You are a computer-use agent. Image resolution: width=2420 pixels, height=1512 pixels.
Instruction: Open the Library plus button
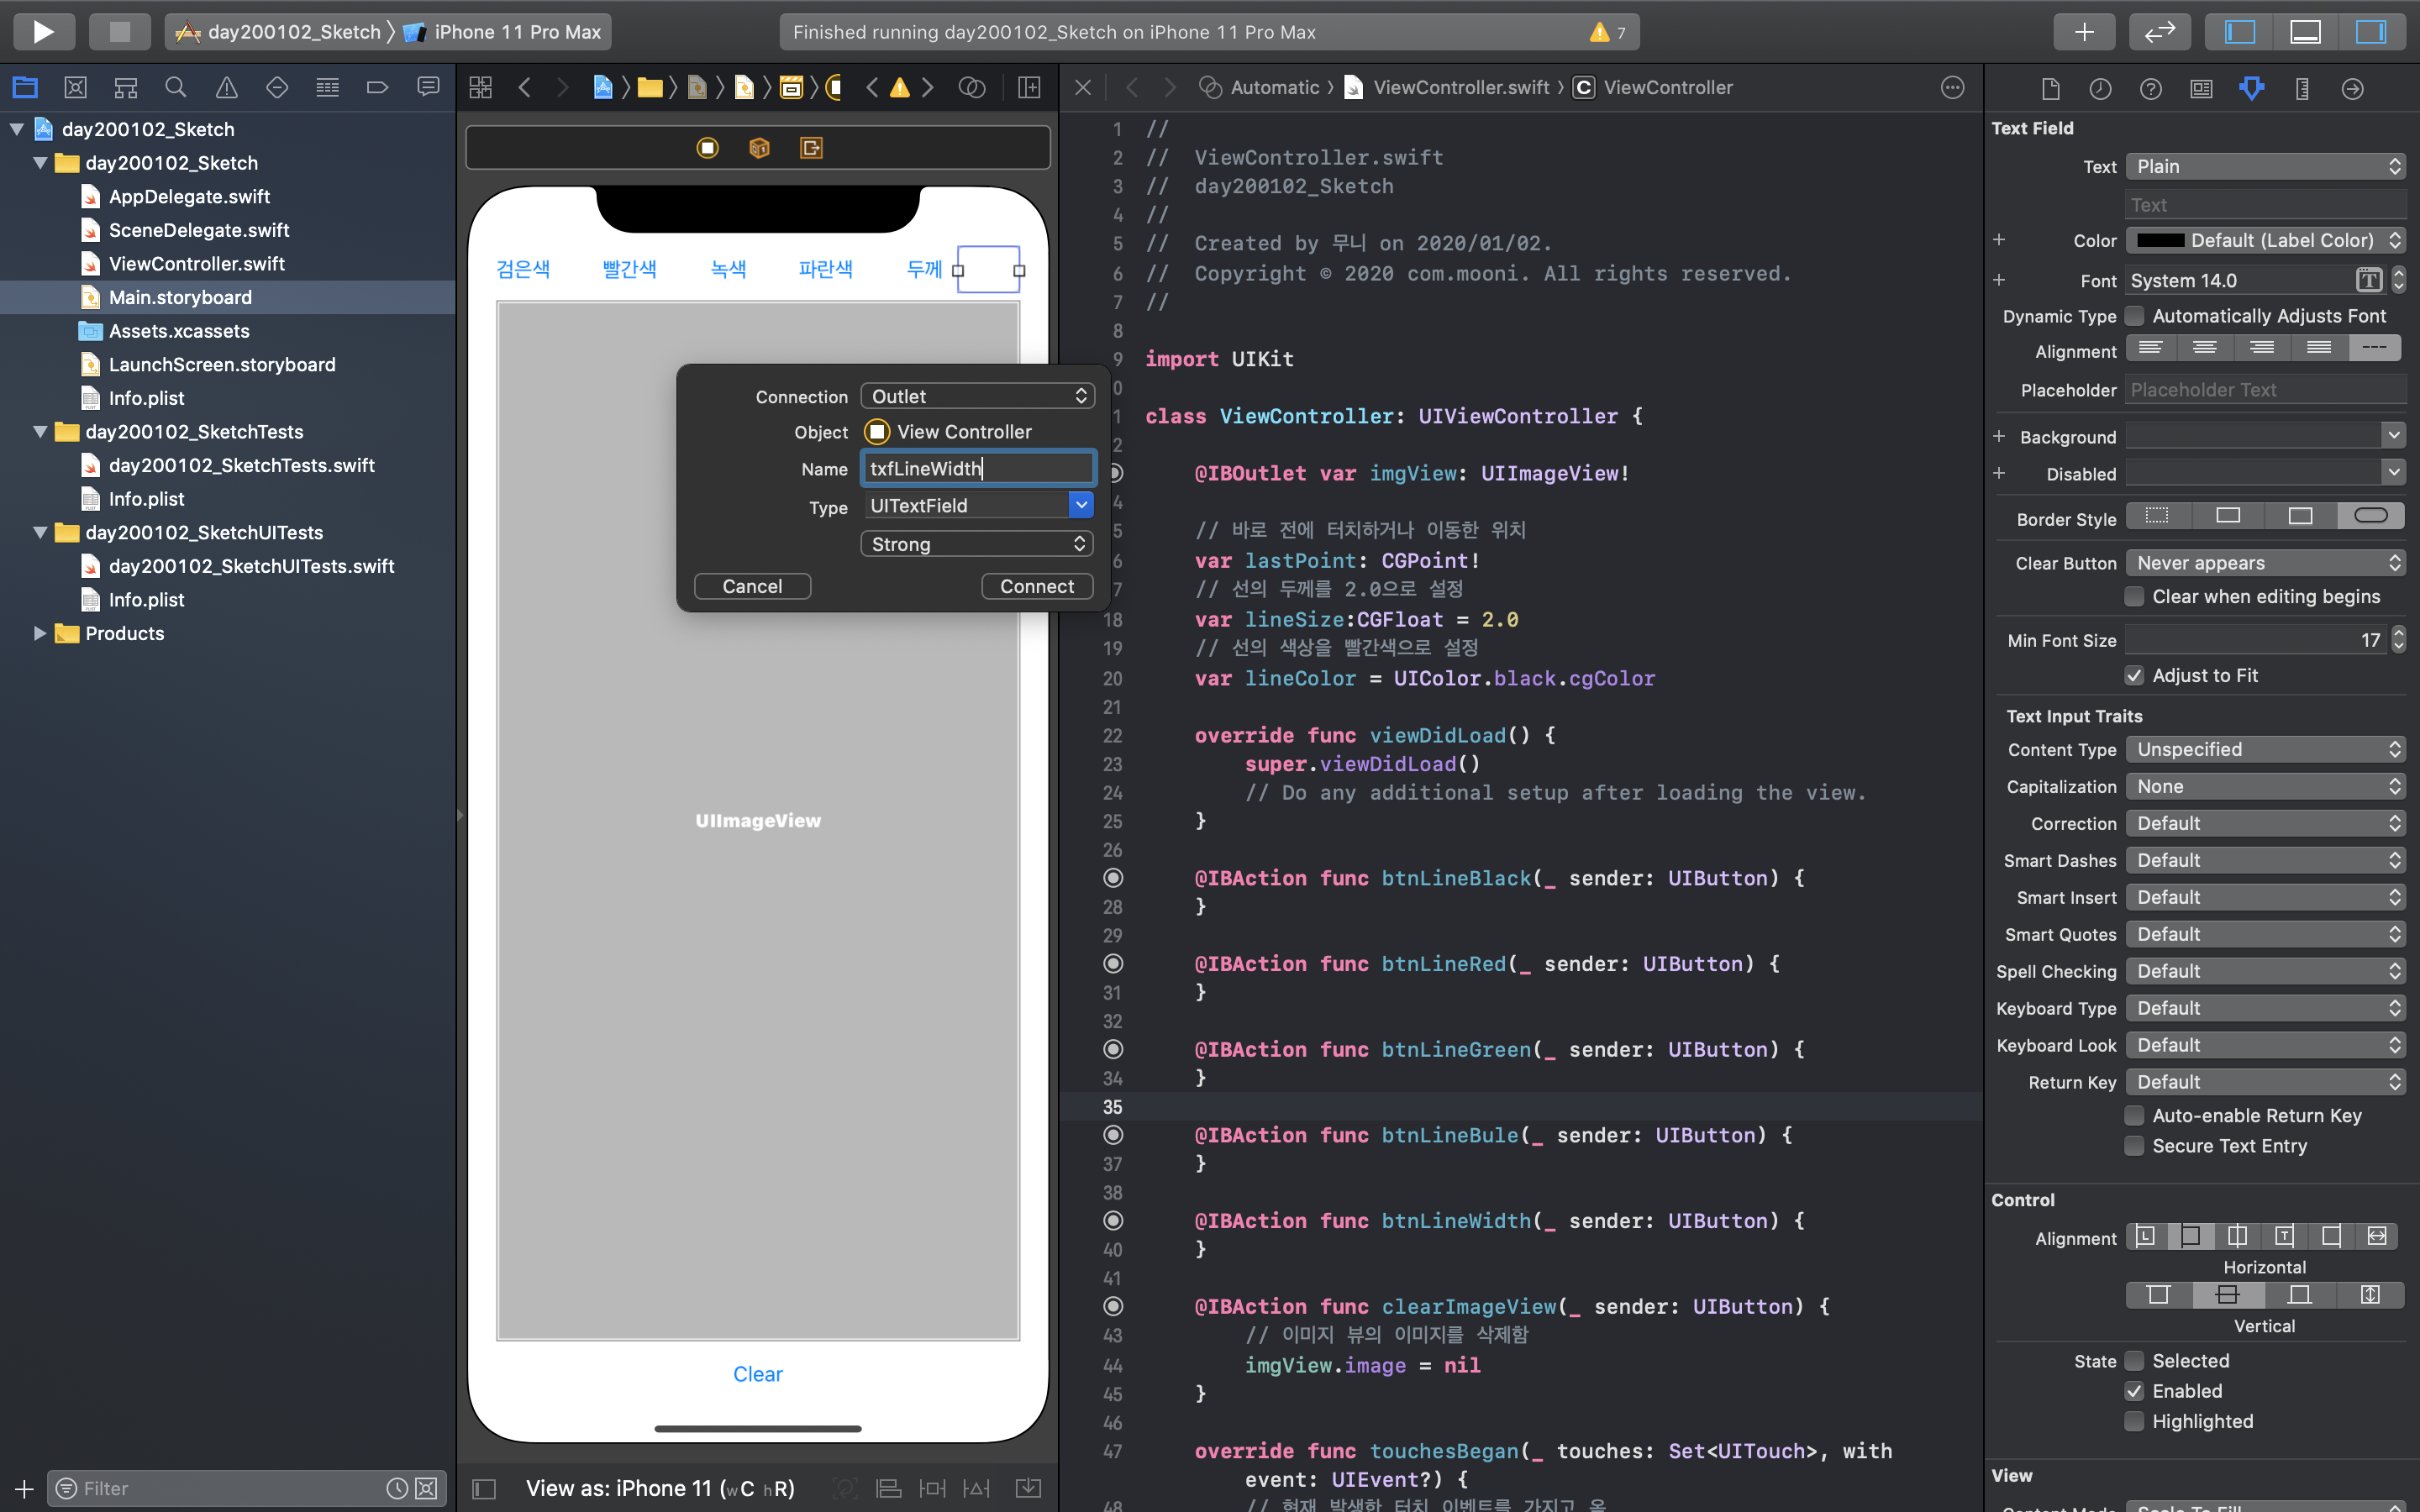(x=2084, y=32)
